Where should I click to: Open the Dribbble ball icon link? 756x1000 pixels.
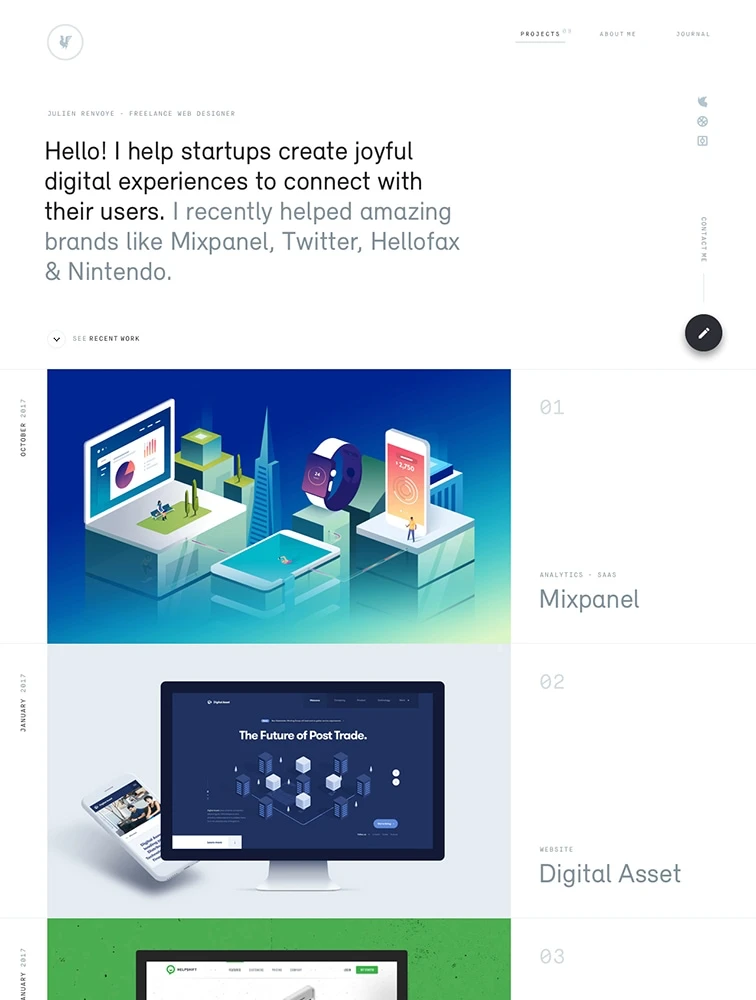coord(702,121)
